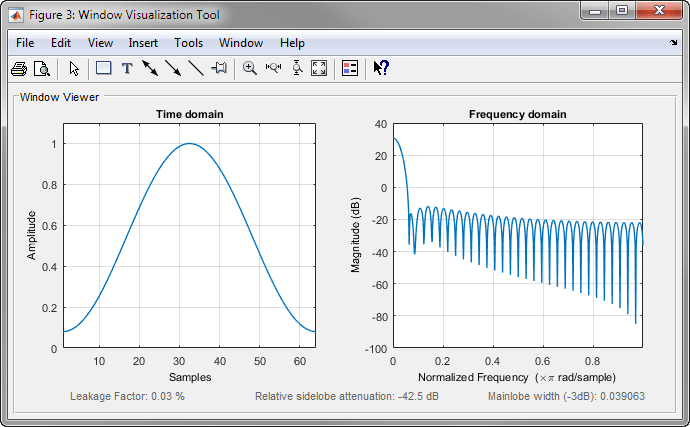690x427 pixels.
Task: Enable the Zoom In magnifier tool
Action: (x=250, y=68)
